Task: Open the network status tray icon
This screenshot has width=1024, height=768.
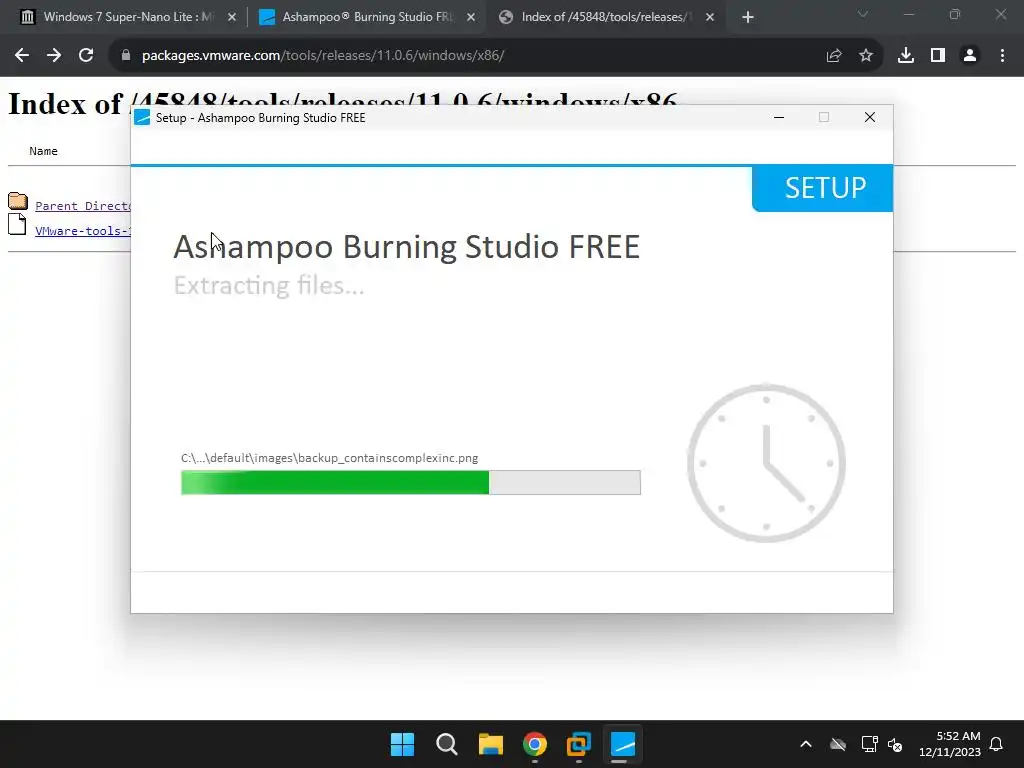Action: point(869,744)
